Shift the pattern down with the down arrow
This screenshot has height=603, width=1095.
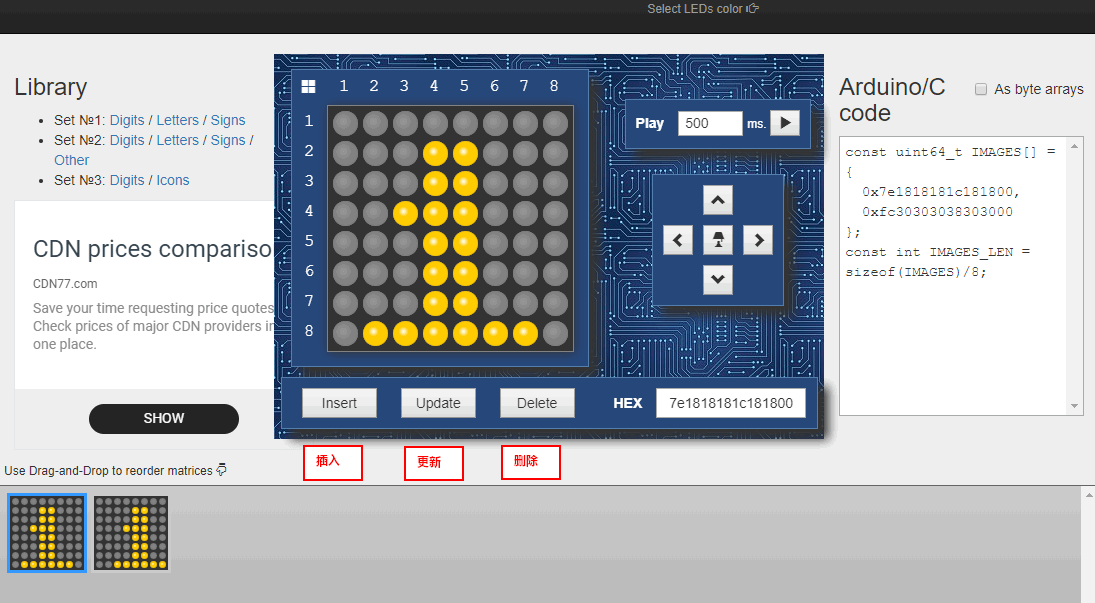click(x=717, y=279)
